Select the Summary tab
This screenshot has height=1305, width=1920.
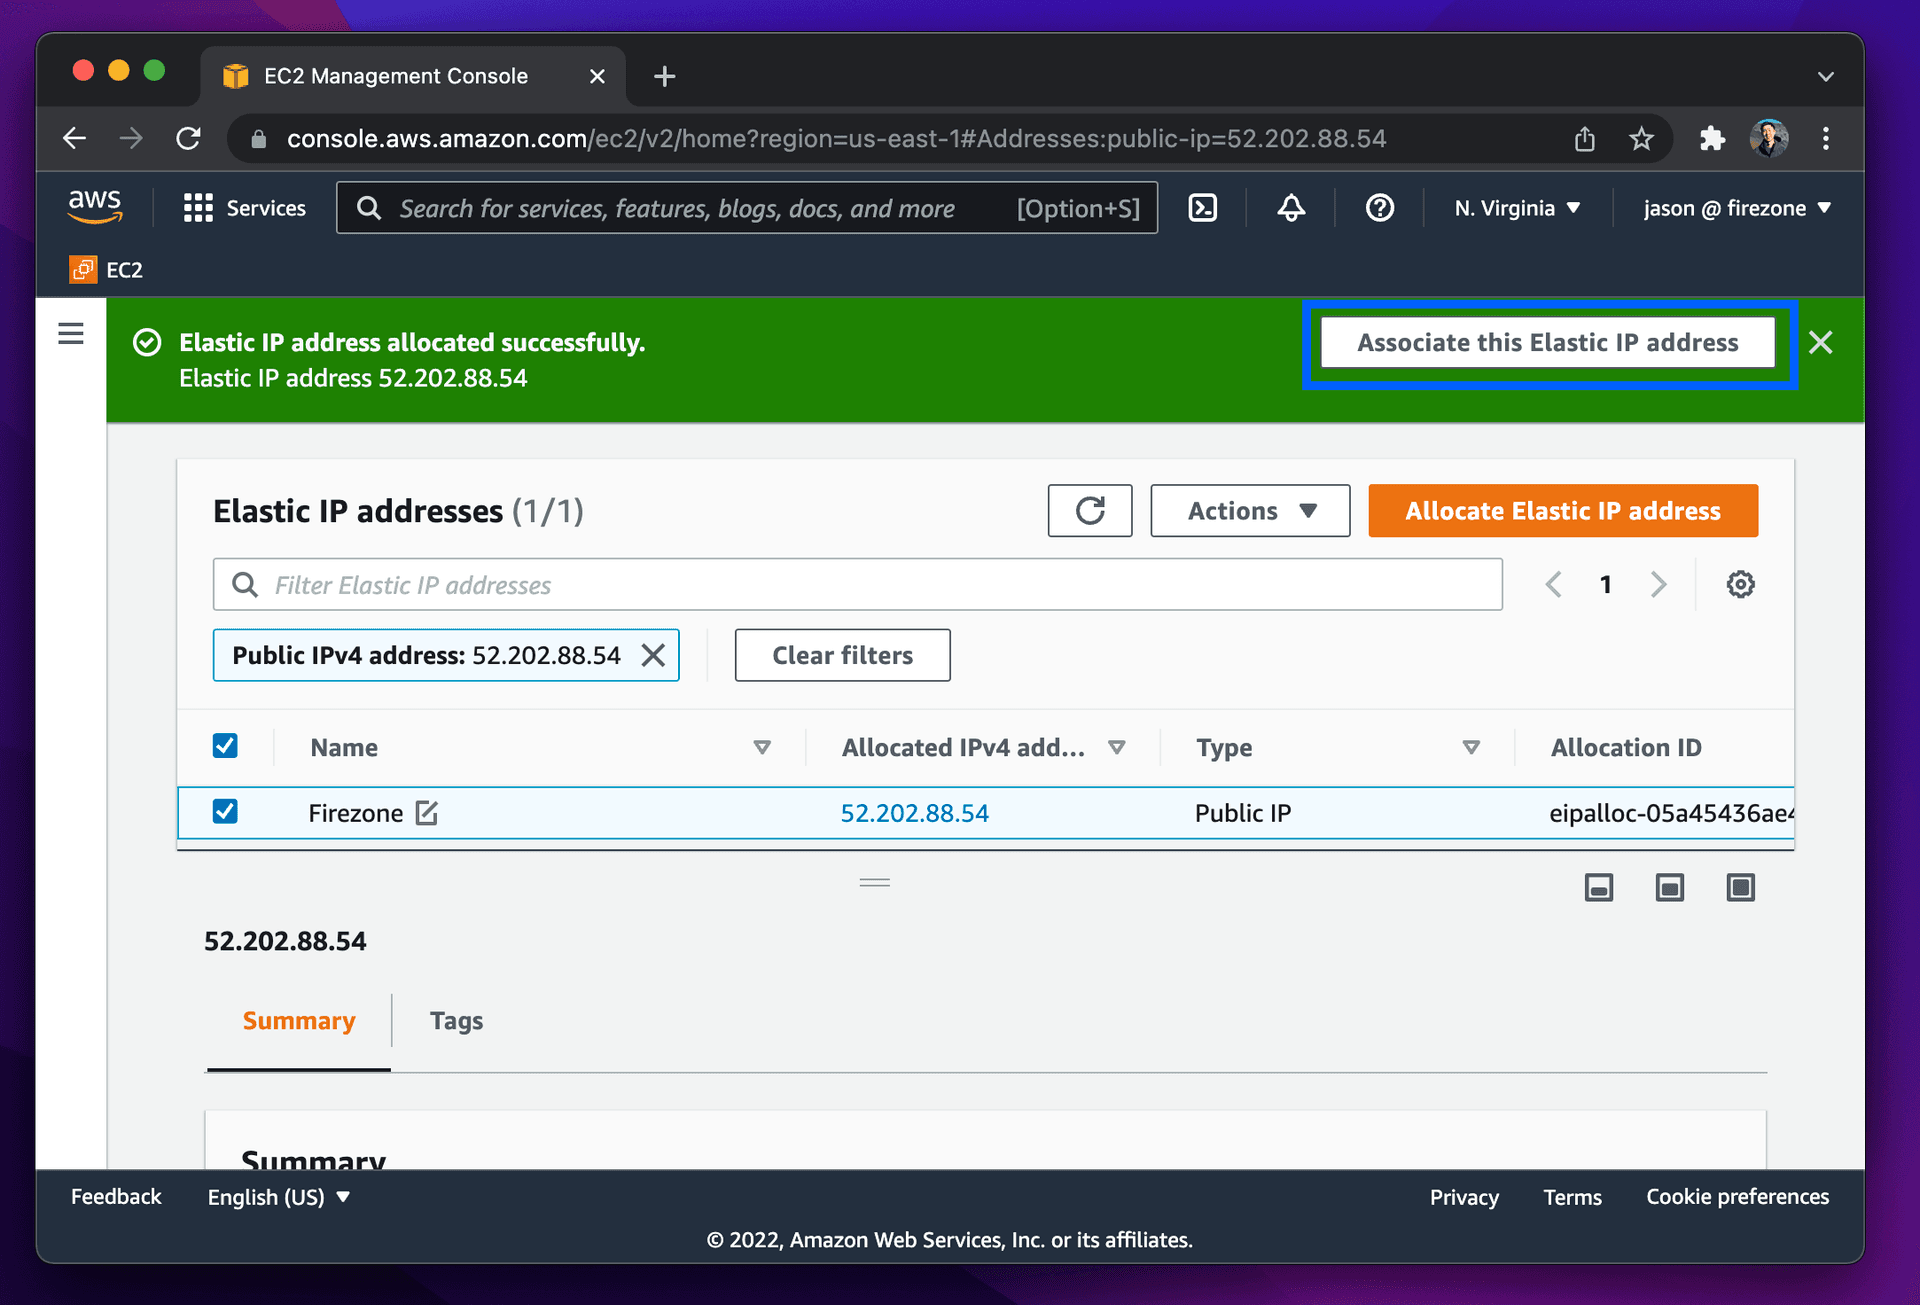tap(298, 1020)
